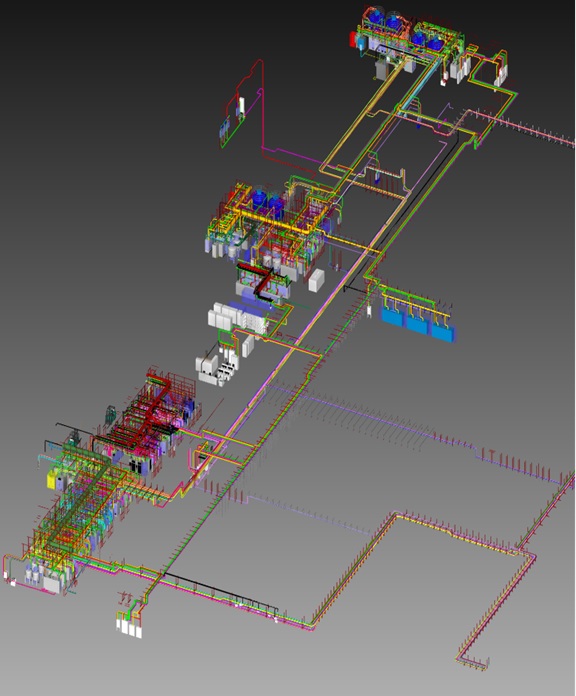Screen dimensions: 576x696
Task: Select the row of white cabinets mid-model
Action: [238, 318]
